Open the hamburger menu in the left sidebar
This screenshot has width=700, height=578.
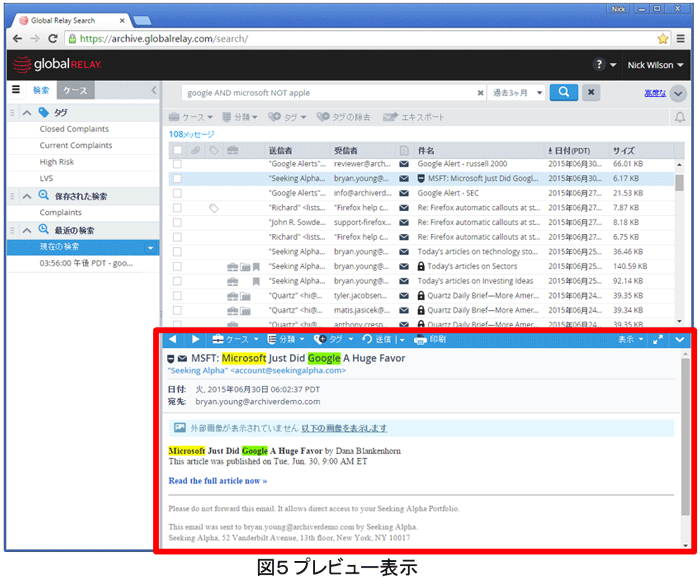(16, 90)
